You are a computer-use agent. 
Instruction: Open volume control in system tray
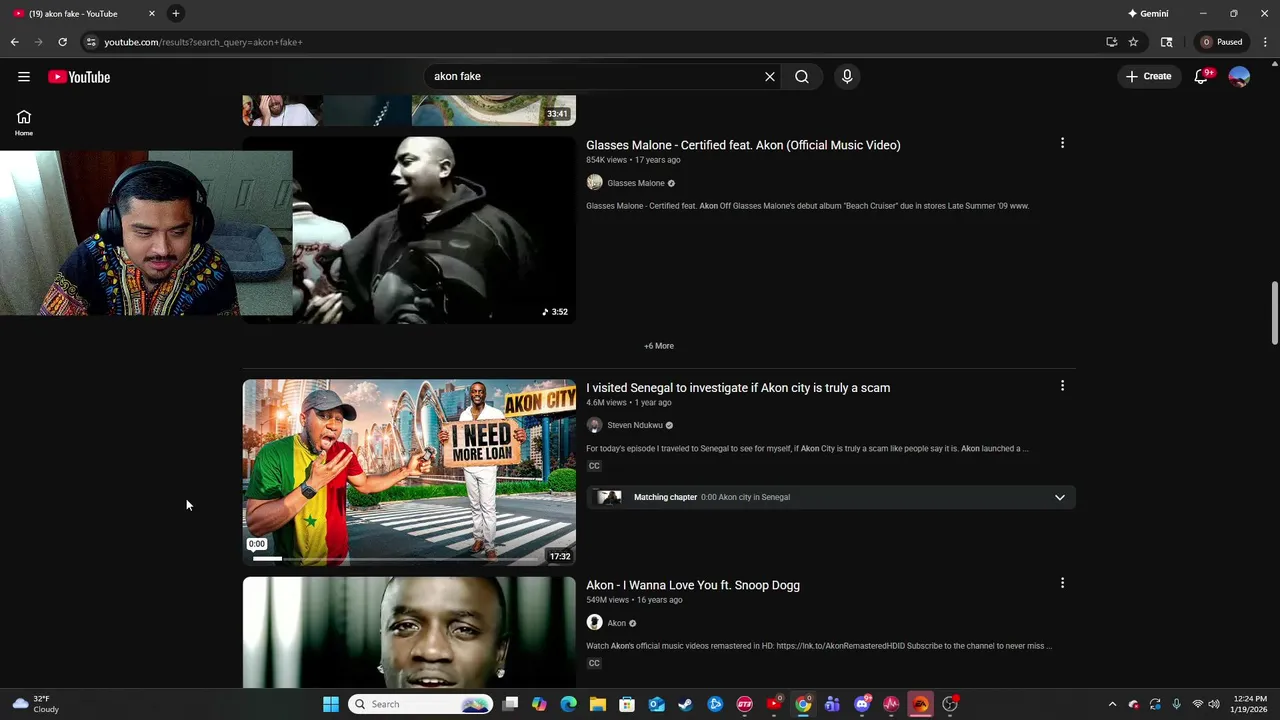1214,704
